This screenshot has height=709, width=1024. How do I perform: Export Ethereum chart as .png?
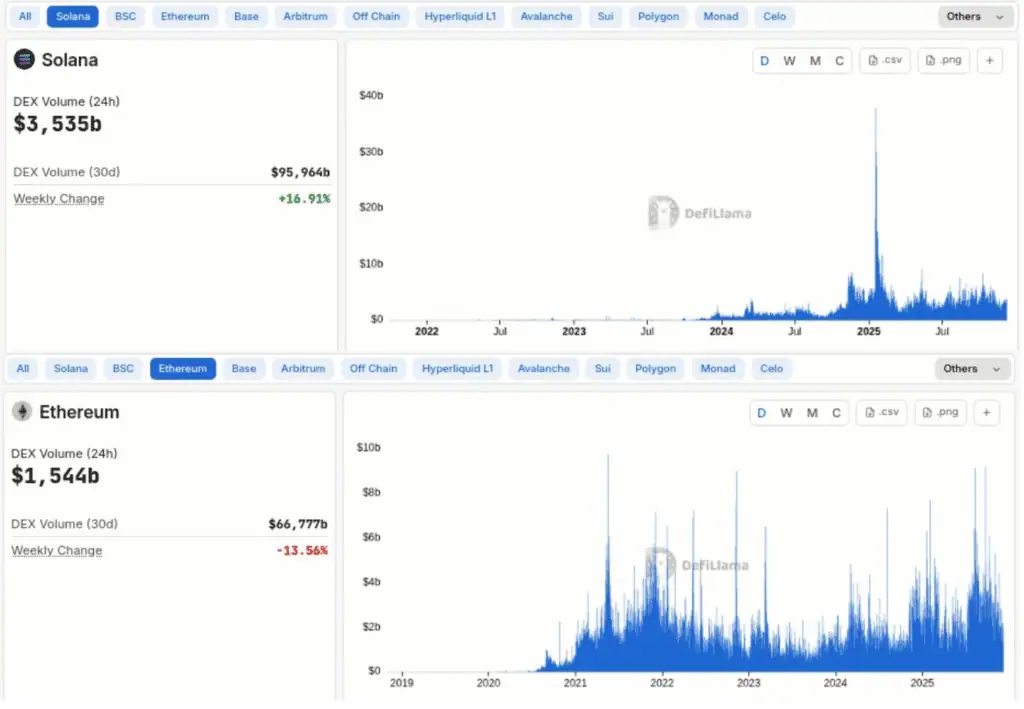pos(940,413)
